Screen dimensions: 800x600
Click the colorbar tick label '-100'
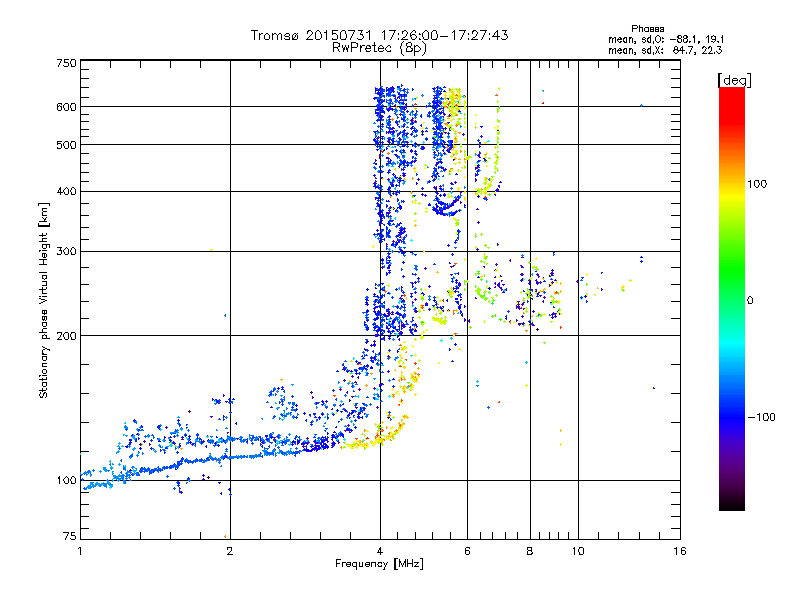[x=761, y=417]
